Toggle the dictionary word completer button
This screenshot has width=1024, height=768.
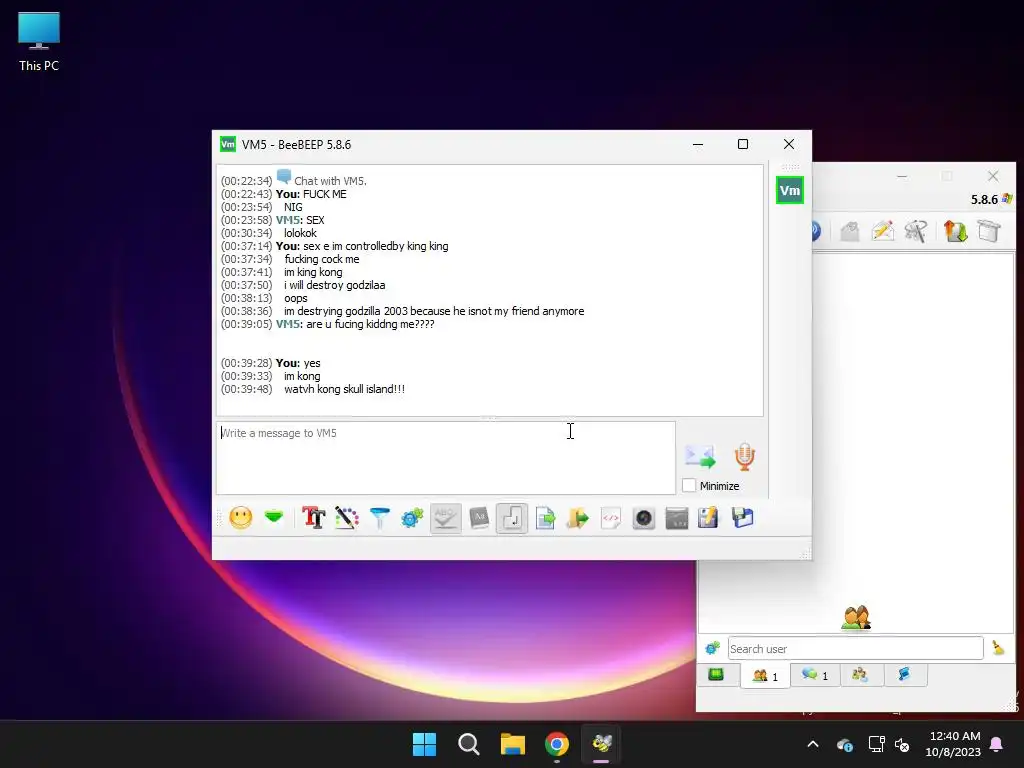tap(479, 519)
